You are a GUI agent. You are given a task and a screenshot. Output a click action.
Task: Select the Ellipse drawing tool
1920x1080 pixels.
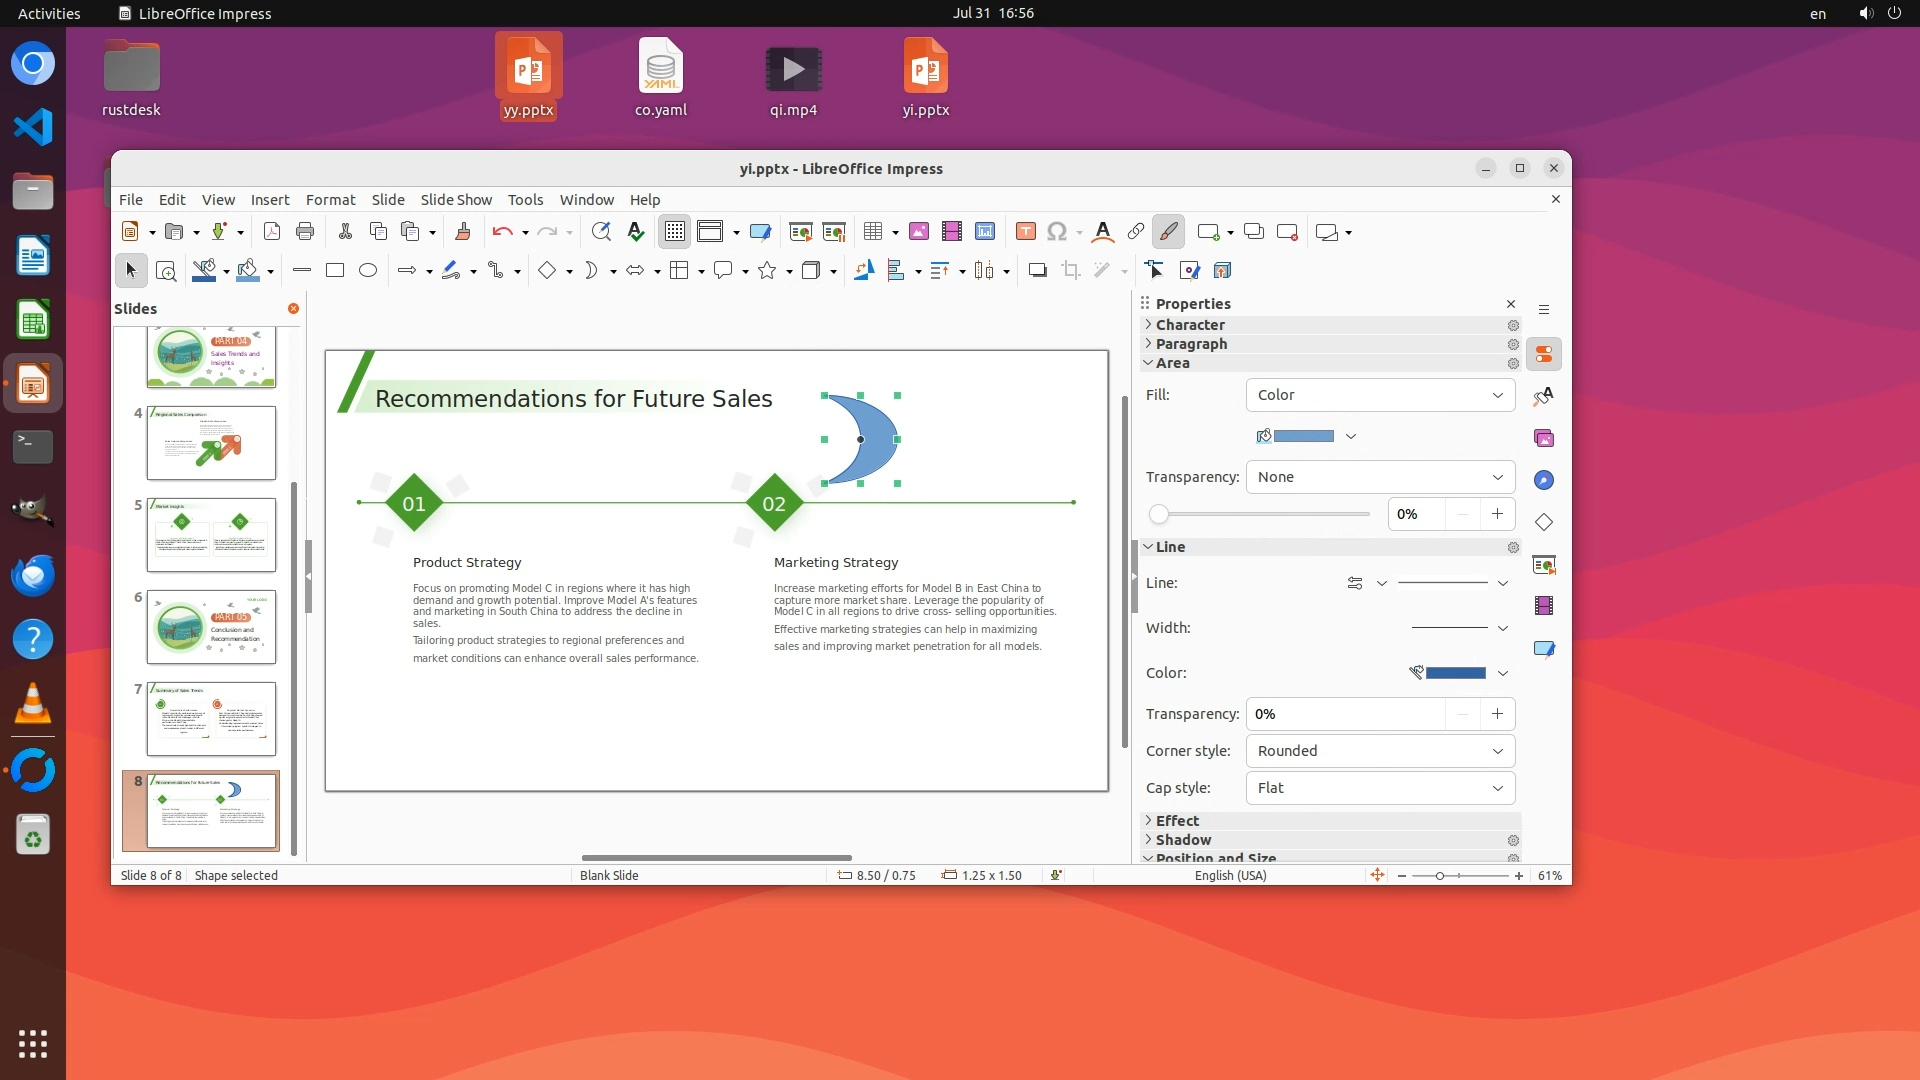click(x=368, y=270)
